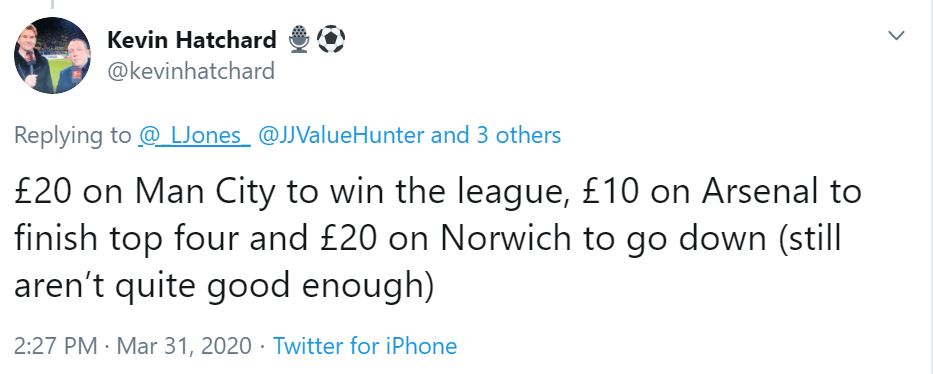Image resolution: width=933 pixels, height=374 pixels.
Task: Click the @kevinhatchard handle
Action: coord(191,71)
